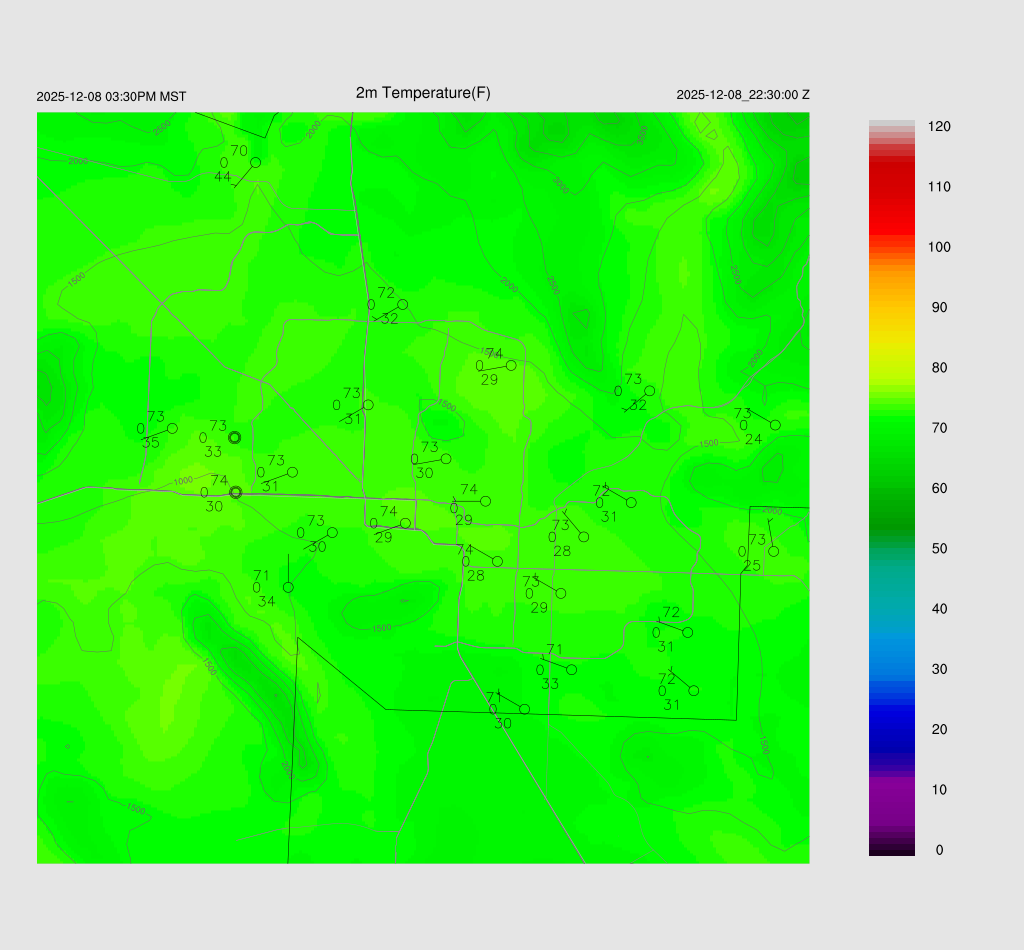Click the "2m Temperature(F)" plot title

[x=423, y=93]
